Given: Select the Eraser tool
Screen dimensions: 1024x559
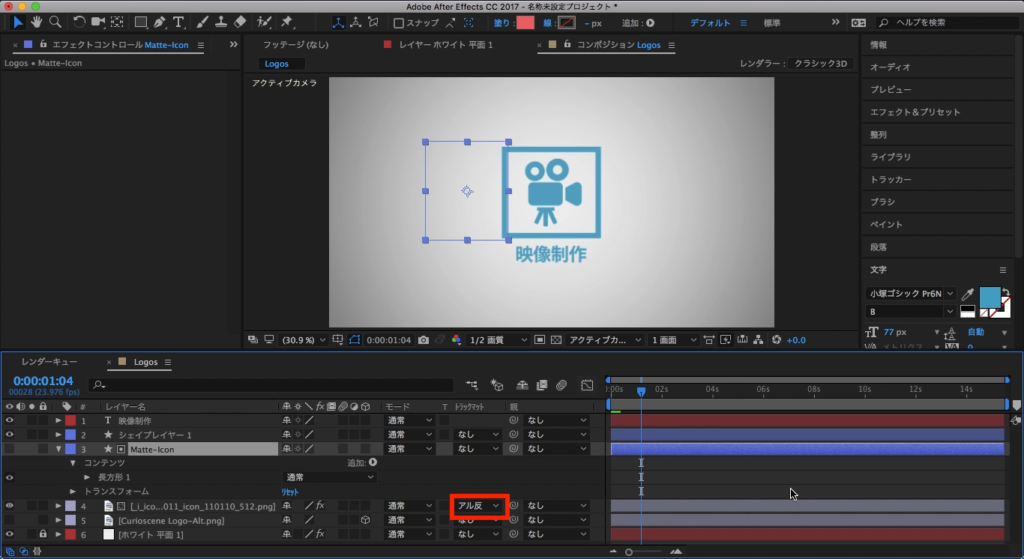Looking at the screenshot, I should [x=238, y=22].
